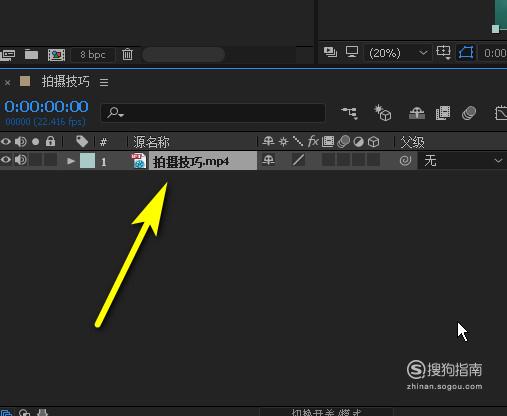Viewport: 507px width, 416px height.
Task: Enable motion blur on 拍摄技巧.mp4 layer
Action: [x=343, y=160]
